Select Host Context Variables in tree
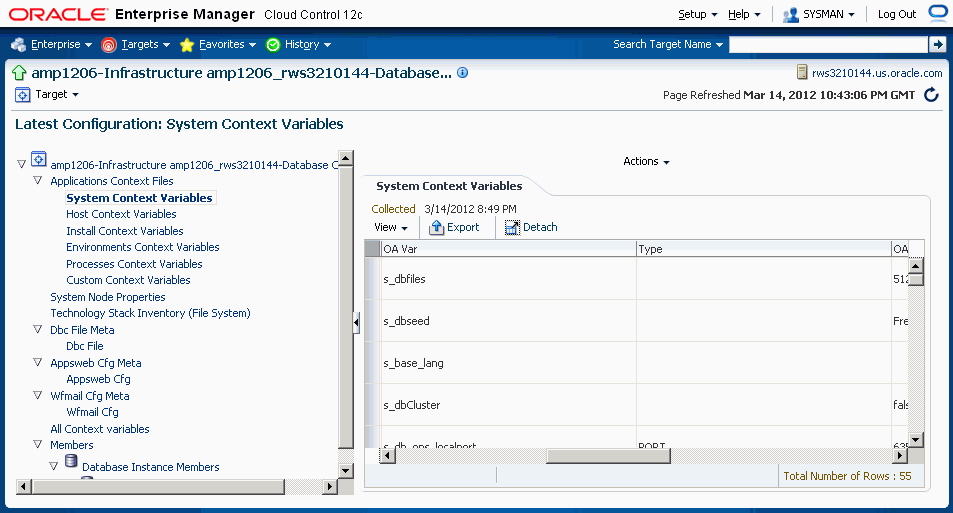The image size is (953, 513). click(121, 214)
